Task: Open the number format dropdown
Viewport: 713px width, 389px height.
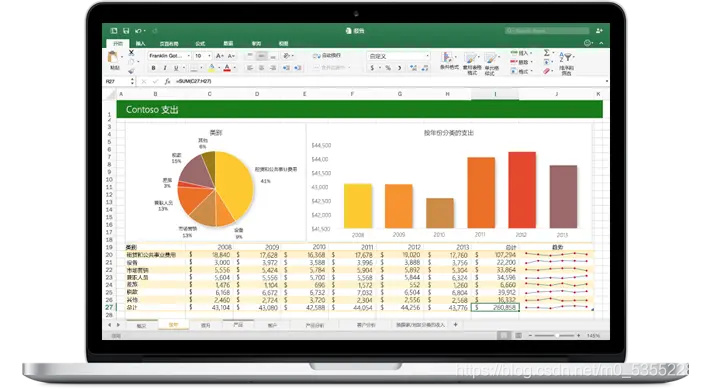Action: coord(398,56)
